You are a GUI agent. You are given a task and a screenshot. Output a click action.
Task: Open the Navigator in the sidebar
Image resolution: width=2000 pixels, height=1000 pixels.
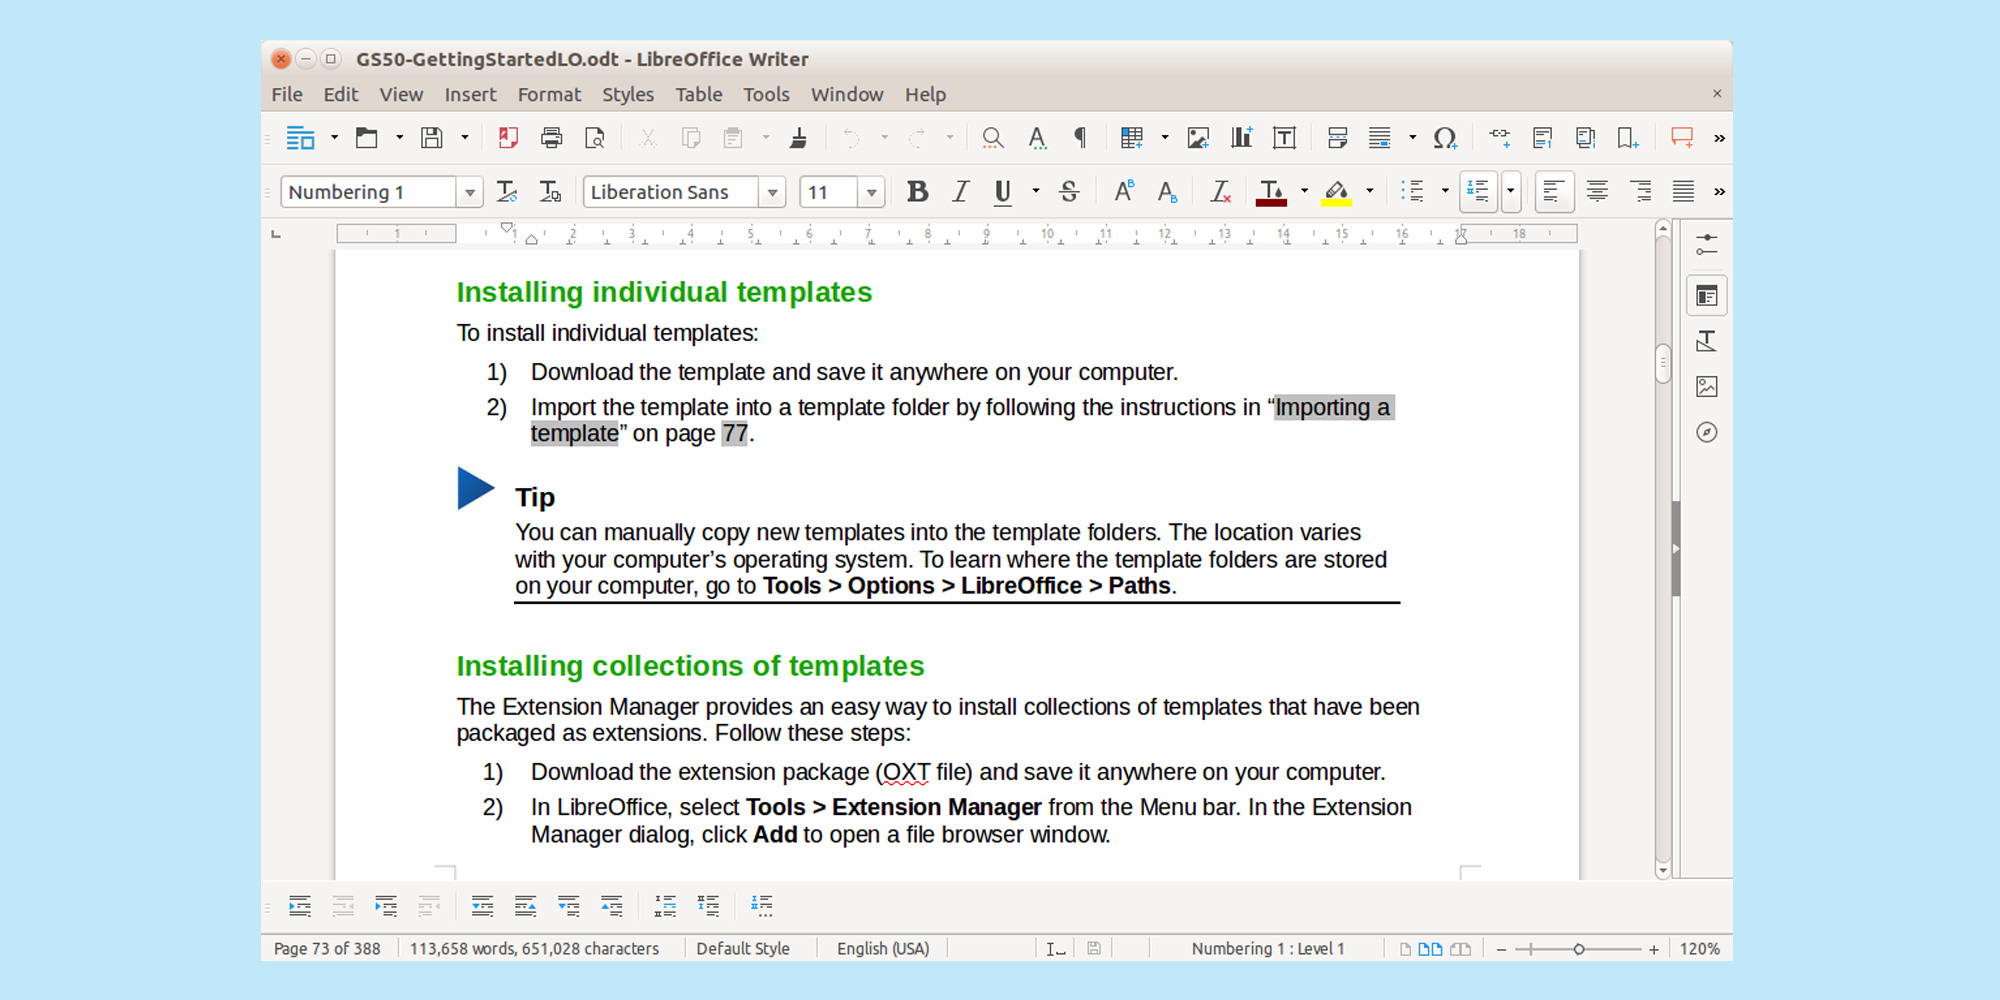(1707, 433)
